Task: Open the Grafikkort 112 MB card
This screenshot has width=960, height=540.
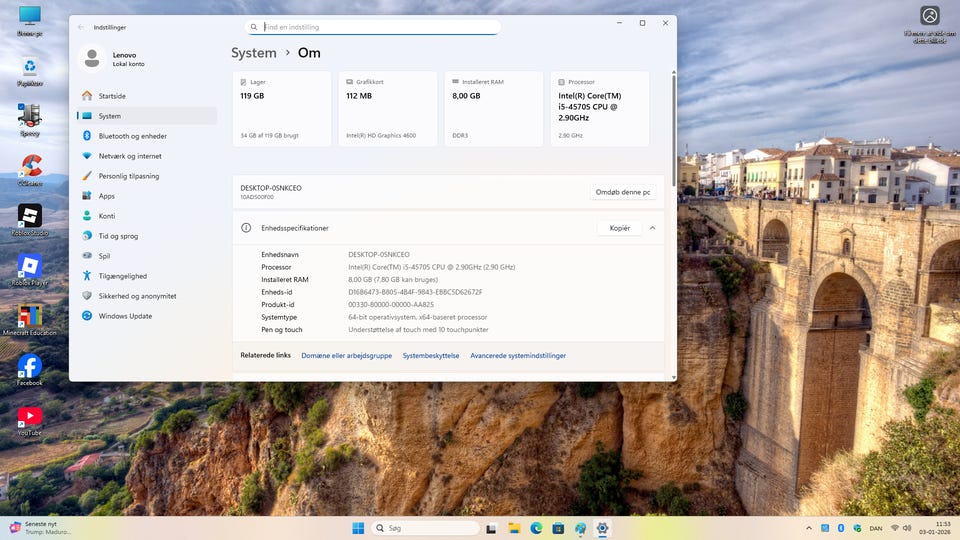Action: pos(388,109)
